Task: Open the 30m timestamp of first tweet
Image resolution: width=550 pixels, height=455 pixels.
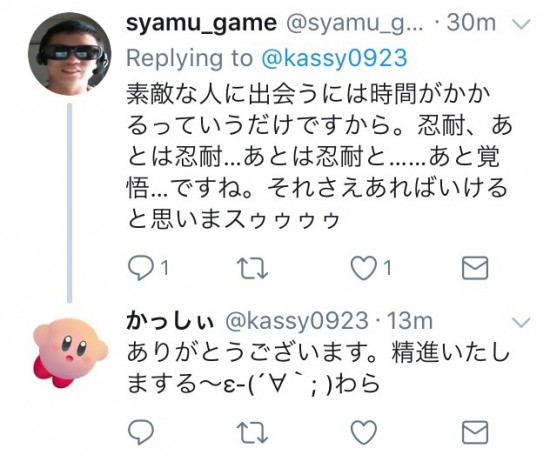Action: (x=471, y=23)
